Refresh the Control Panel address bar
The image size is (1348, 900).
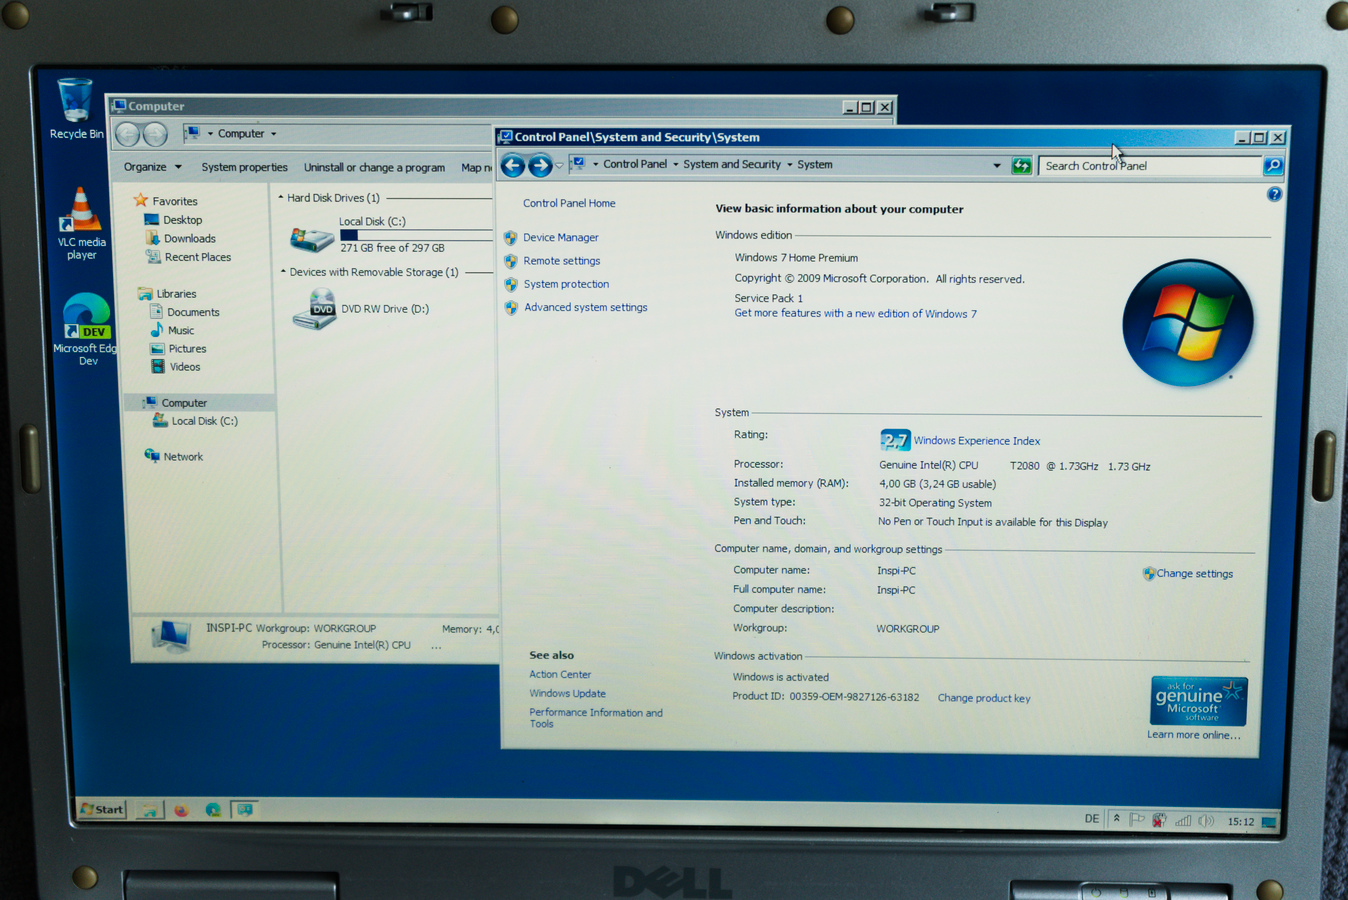1021,166
